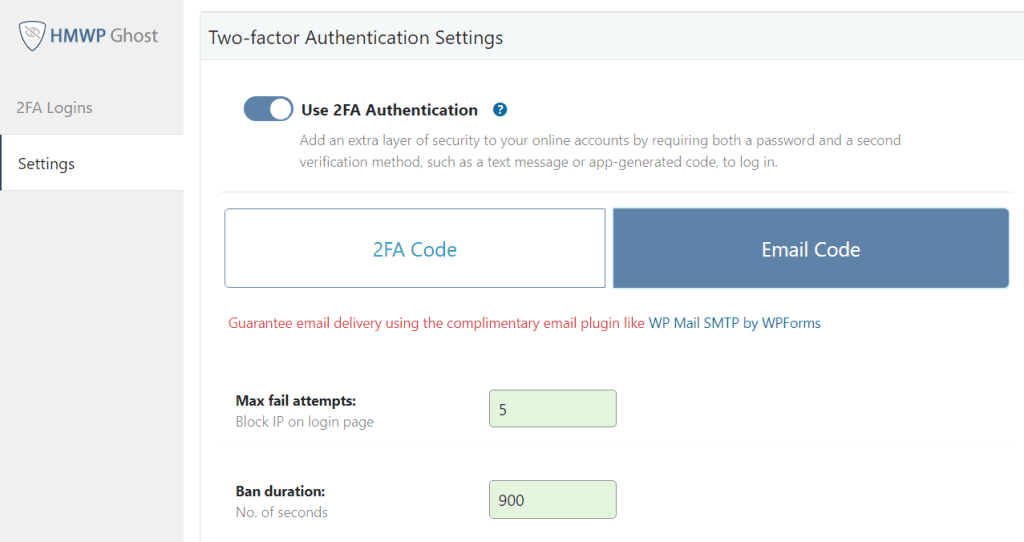Open the WP Mail SMTP by WPForms link
The image size is (1024, 542).
[734, 323]
